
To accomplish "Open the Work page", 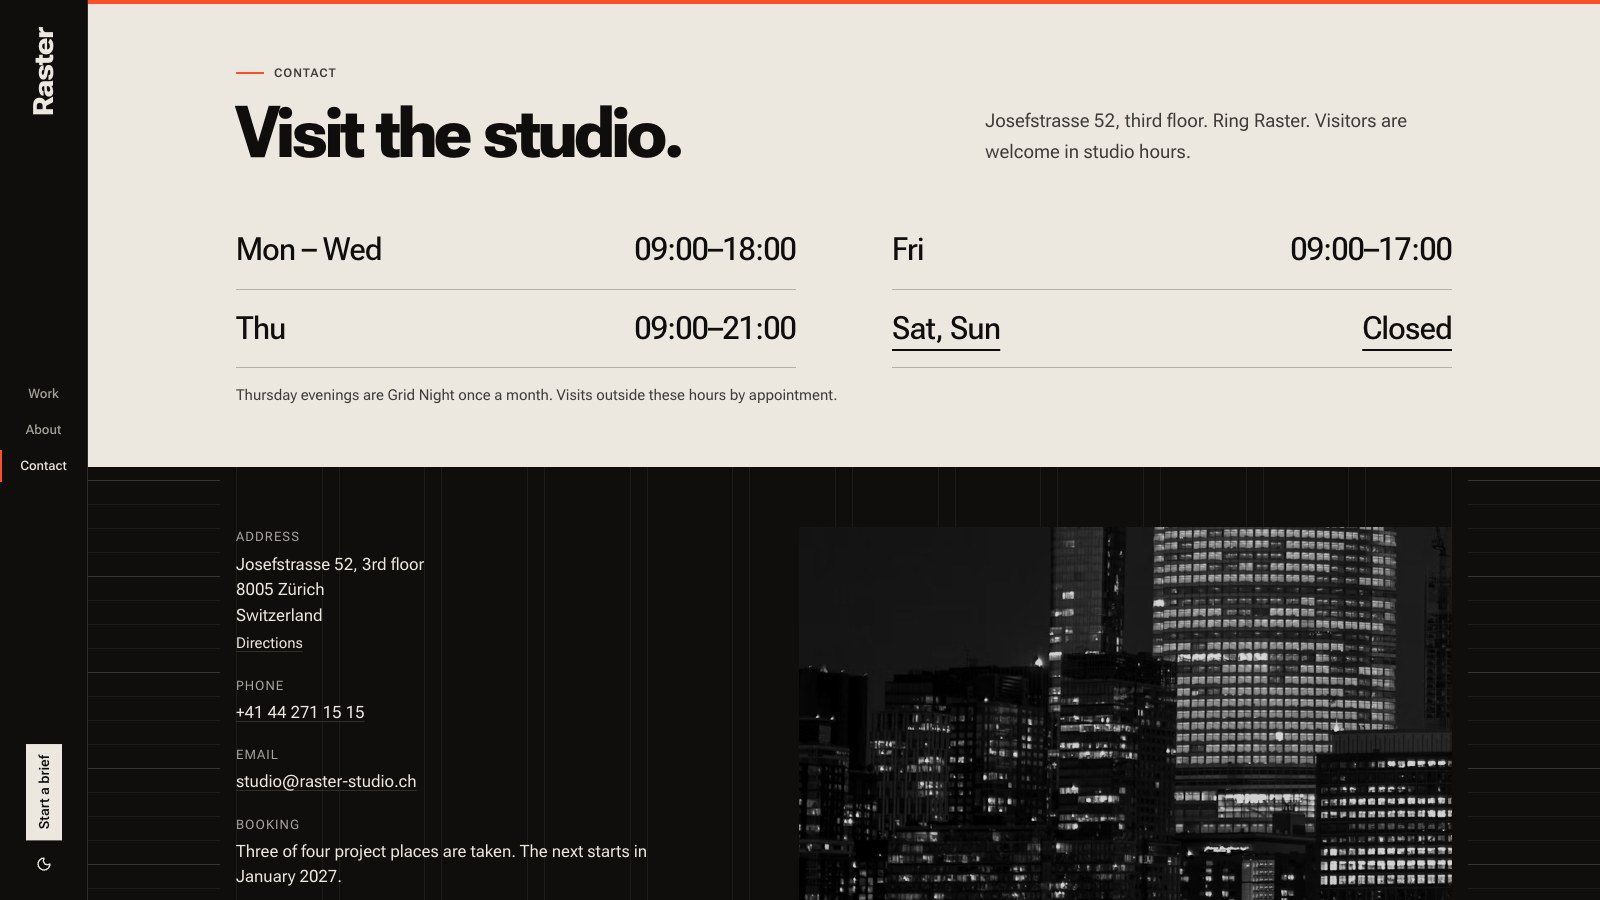I will click(x=43, y=393).
